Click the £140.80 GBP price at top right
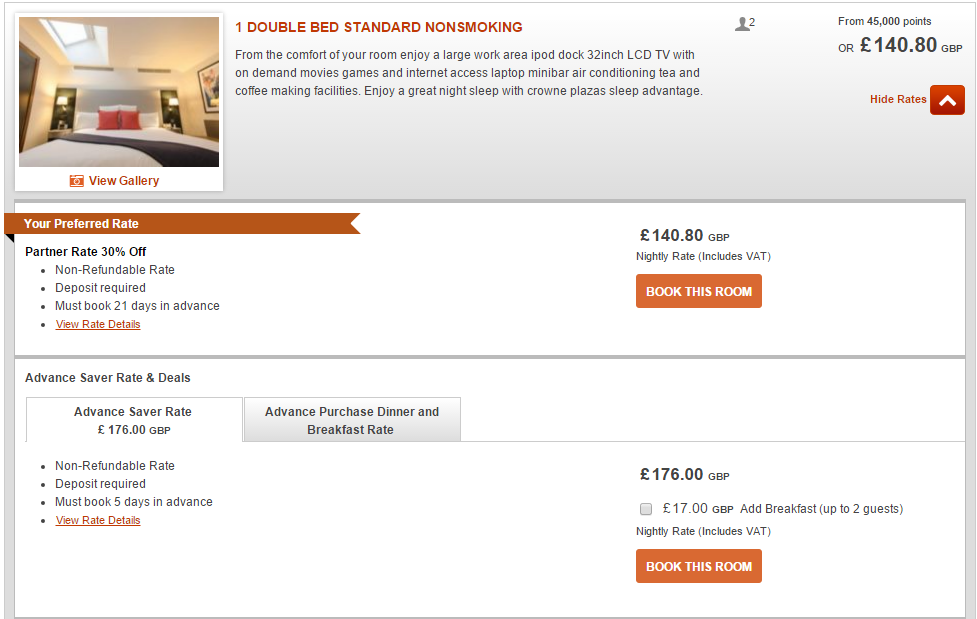Screen dimensions: 977x619 (911, 45)
